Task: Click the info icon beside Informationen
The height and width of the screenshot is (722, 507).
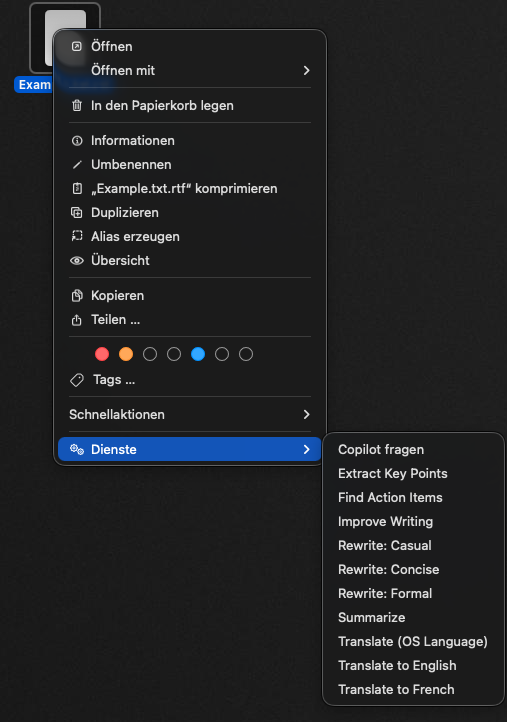Action: coord(77,140)
